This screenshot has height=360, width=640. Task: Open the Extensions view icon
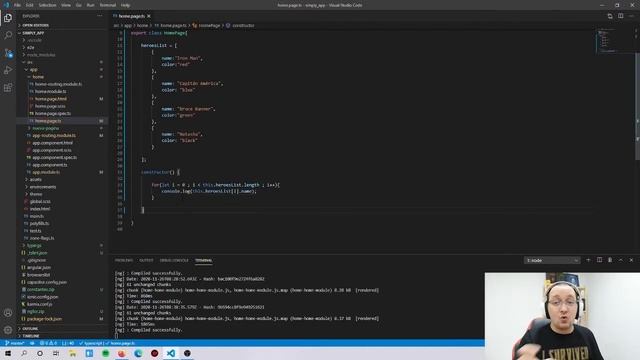pyautogui.click(x=8, y=88)
